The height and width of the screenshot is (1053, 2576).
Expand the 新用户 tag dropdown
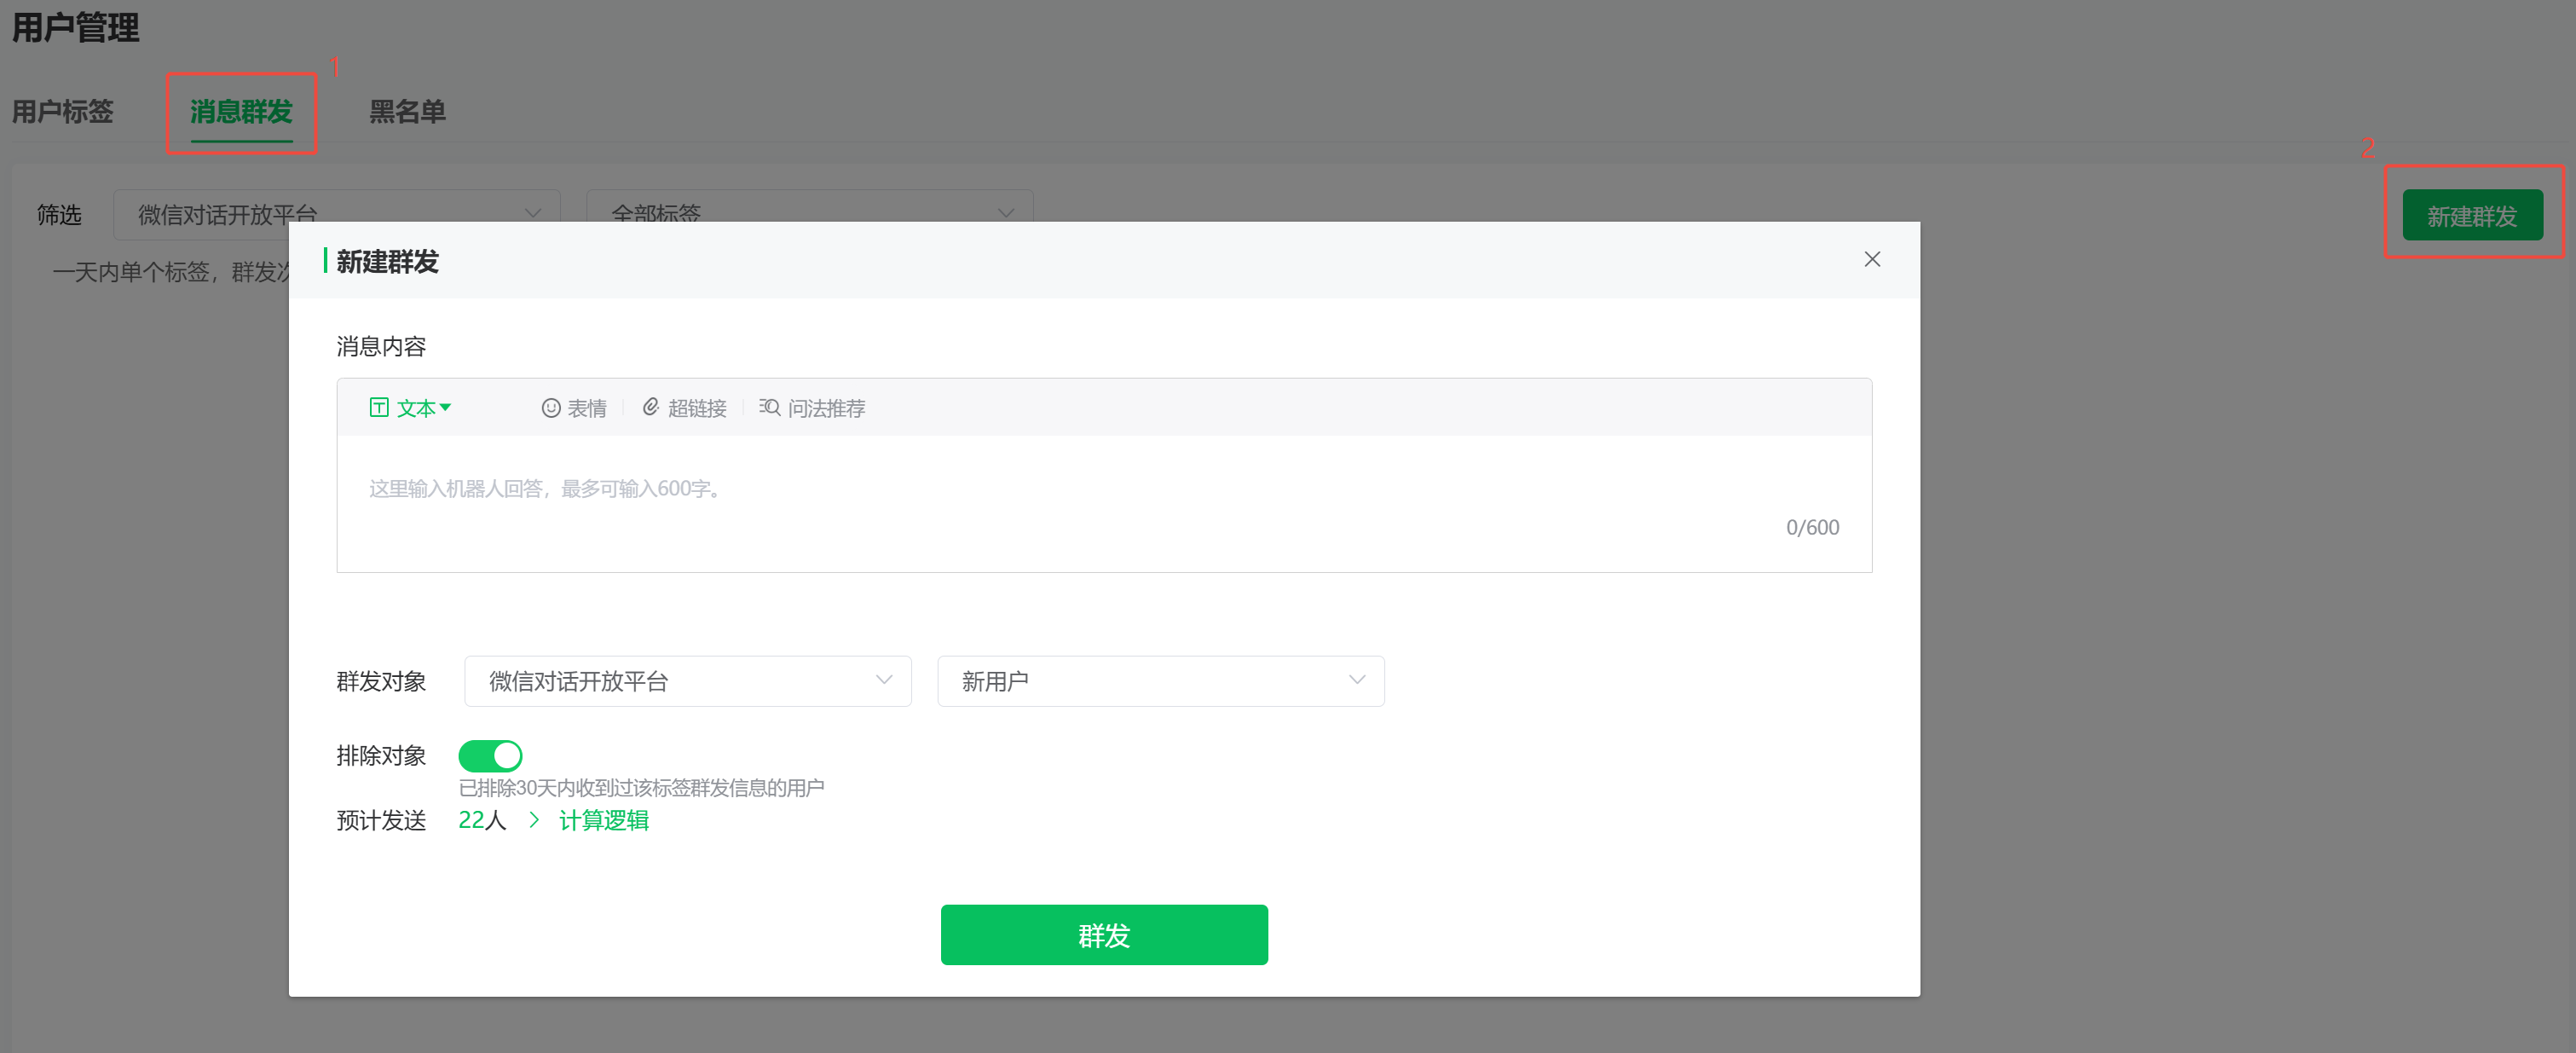(x=1160, y=681)
